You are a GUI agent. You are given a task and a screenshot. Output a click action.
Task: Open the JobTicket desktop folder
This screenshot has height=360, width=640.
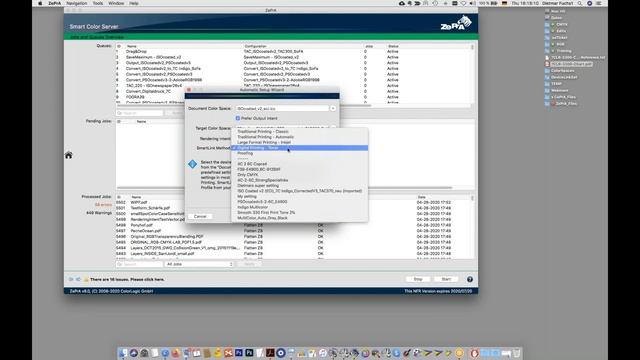click(556, 38)
